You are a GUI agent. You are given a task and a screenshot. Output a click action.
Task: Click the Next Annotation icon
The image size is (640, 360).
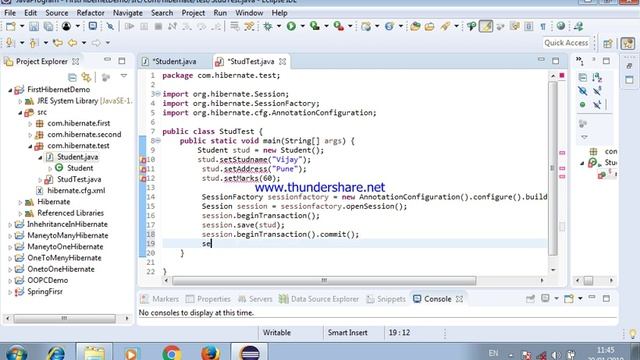point(10,42)
